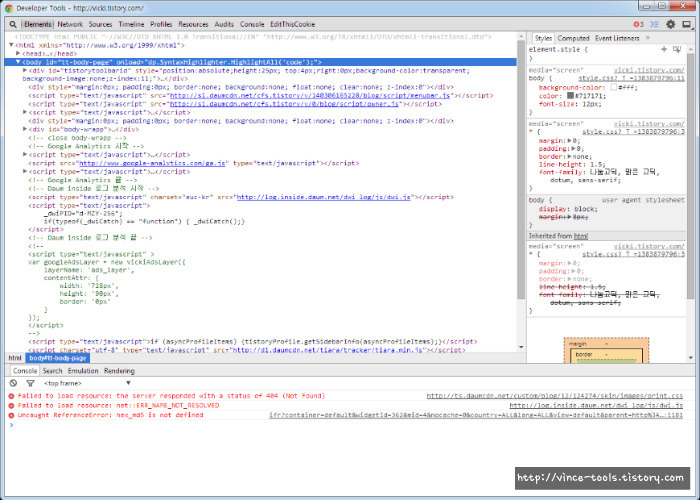This screenshot has height=500, width=700.
Task: Add new style rule with plus icon
Action: pyautogui.click(x=664, y=50)
